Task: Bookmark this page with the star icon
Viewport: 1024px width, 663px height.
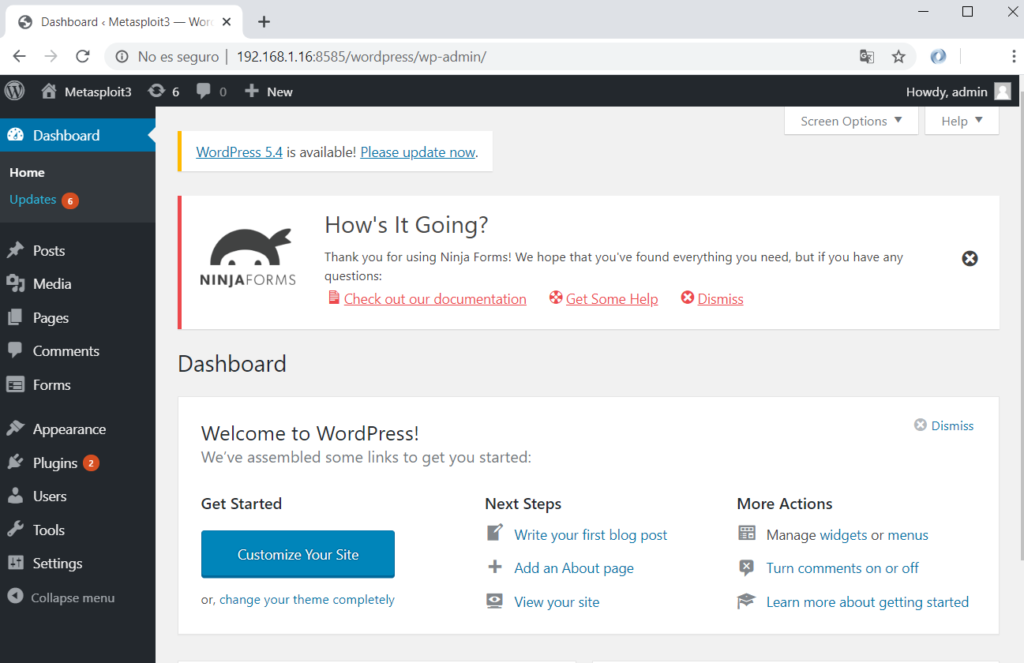Action: point(899,57)
